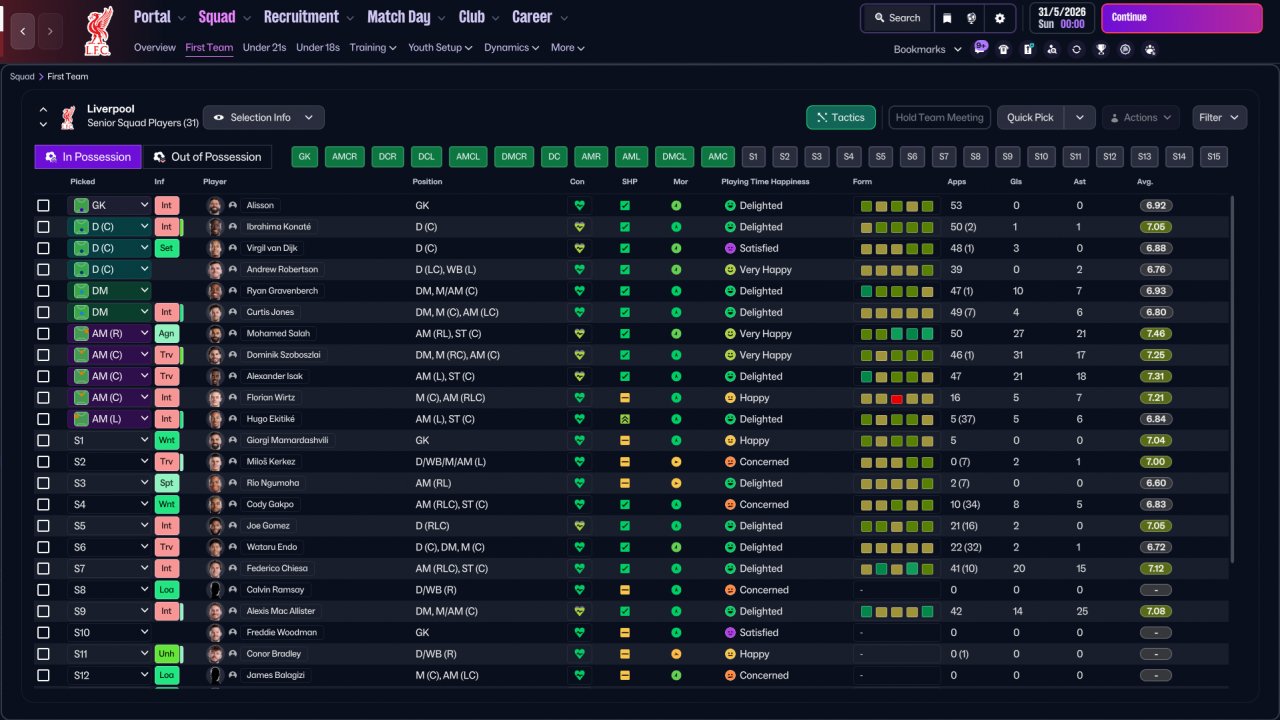Viewport: 1280px width, 720px height.
Task: Click the Search button
Action: [x=897, y=18]
